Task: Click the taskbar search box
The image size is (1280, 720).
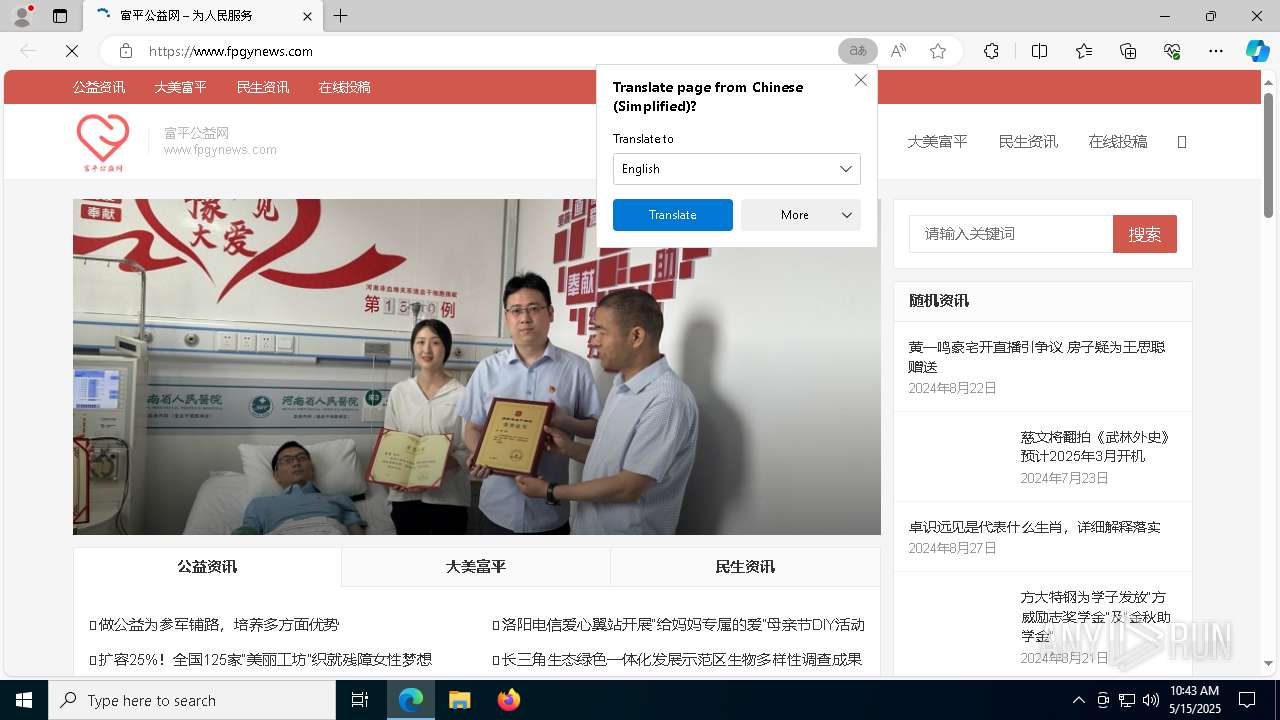Action: point(192,700)
